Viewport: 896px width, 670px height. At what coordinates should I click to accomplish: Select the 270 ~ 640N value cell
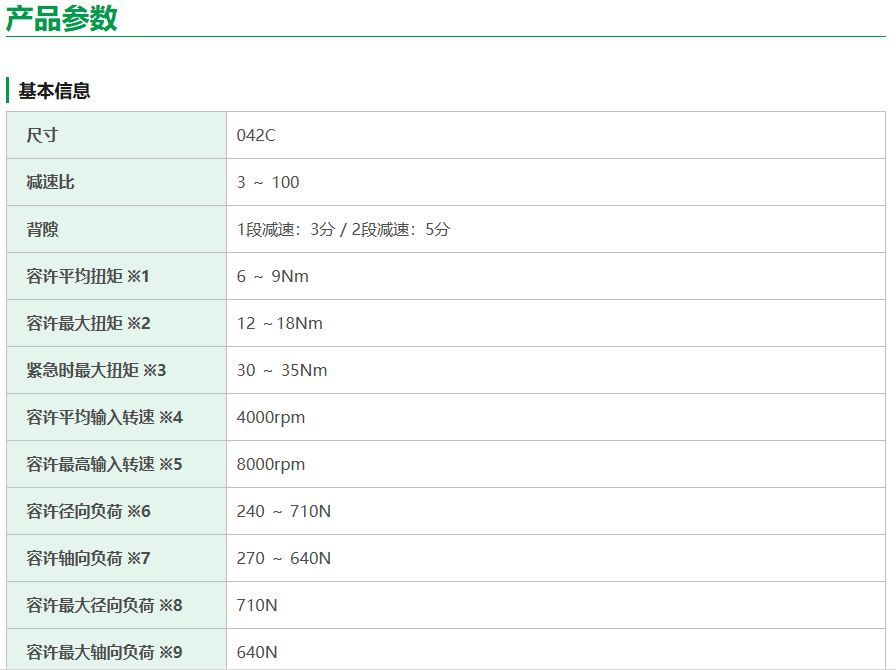coord(284,558)
